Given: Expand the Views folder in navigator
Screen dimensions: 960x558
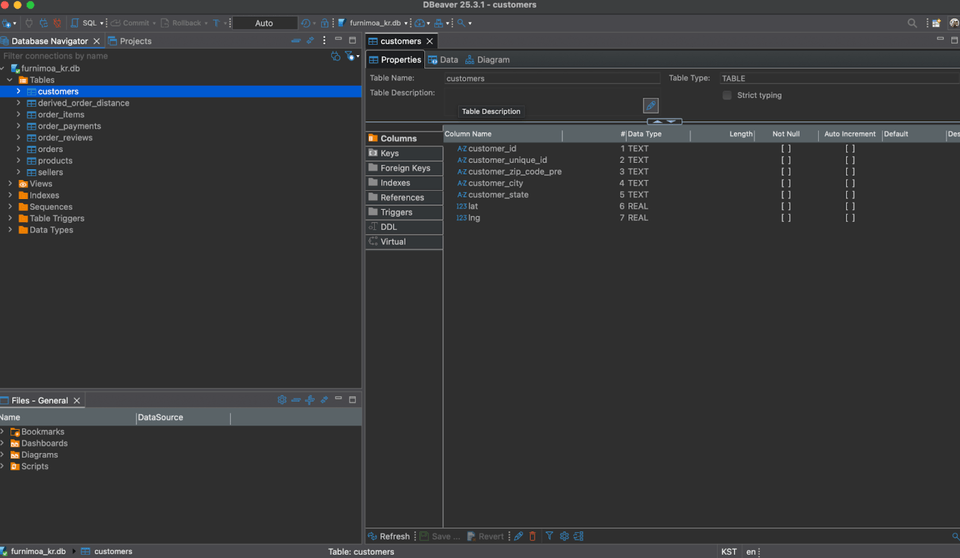Looking at the screenshot, I should [10, 184].
